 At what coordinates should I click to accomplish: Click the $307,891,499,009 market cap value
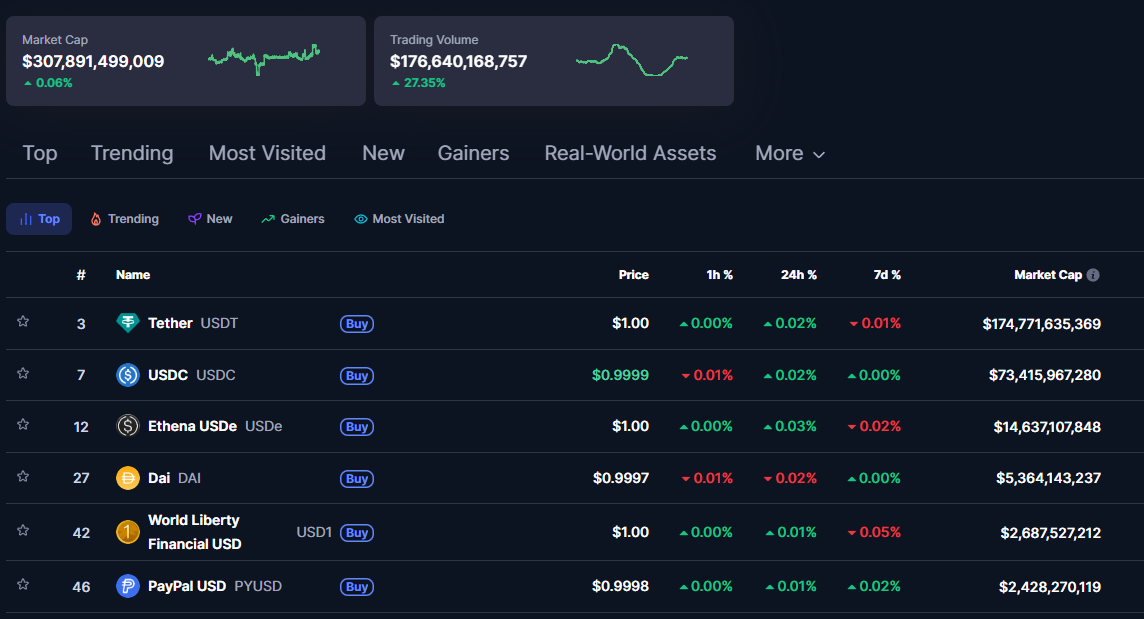[x=93, y=61]
